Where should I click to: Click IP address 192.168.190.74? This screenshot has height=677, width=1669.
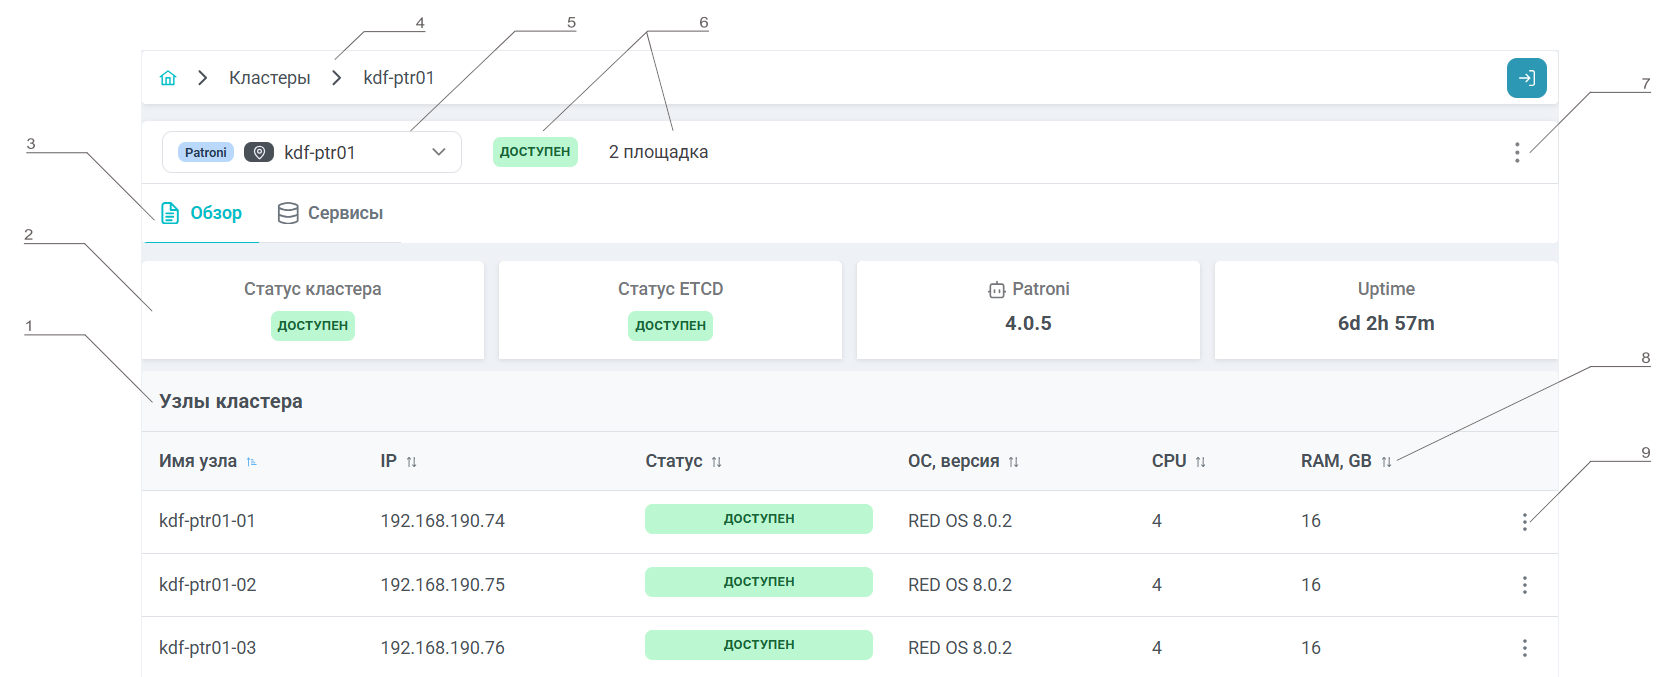point(443,521)
